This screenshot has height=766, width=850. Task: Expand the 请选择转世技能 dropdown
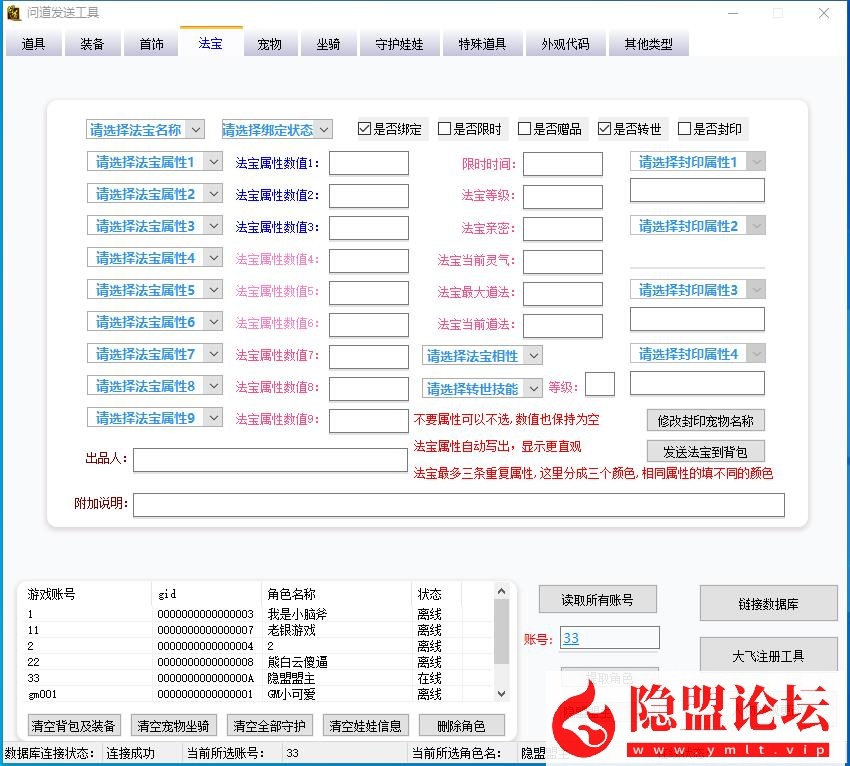[482, 388]
